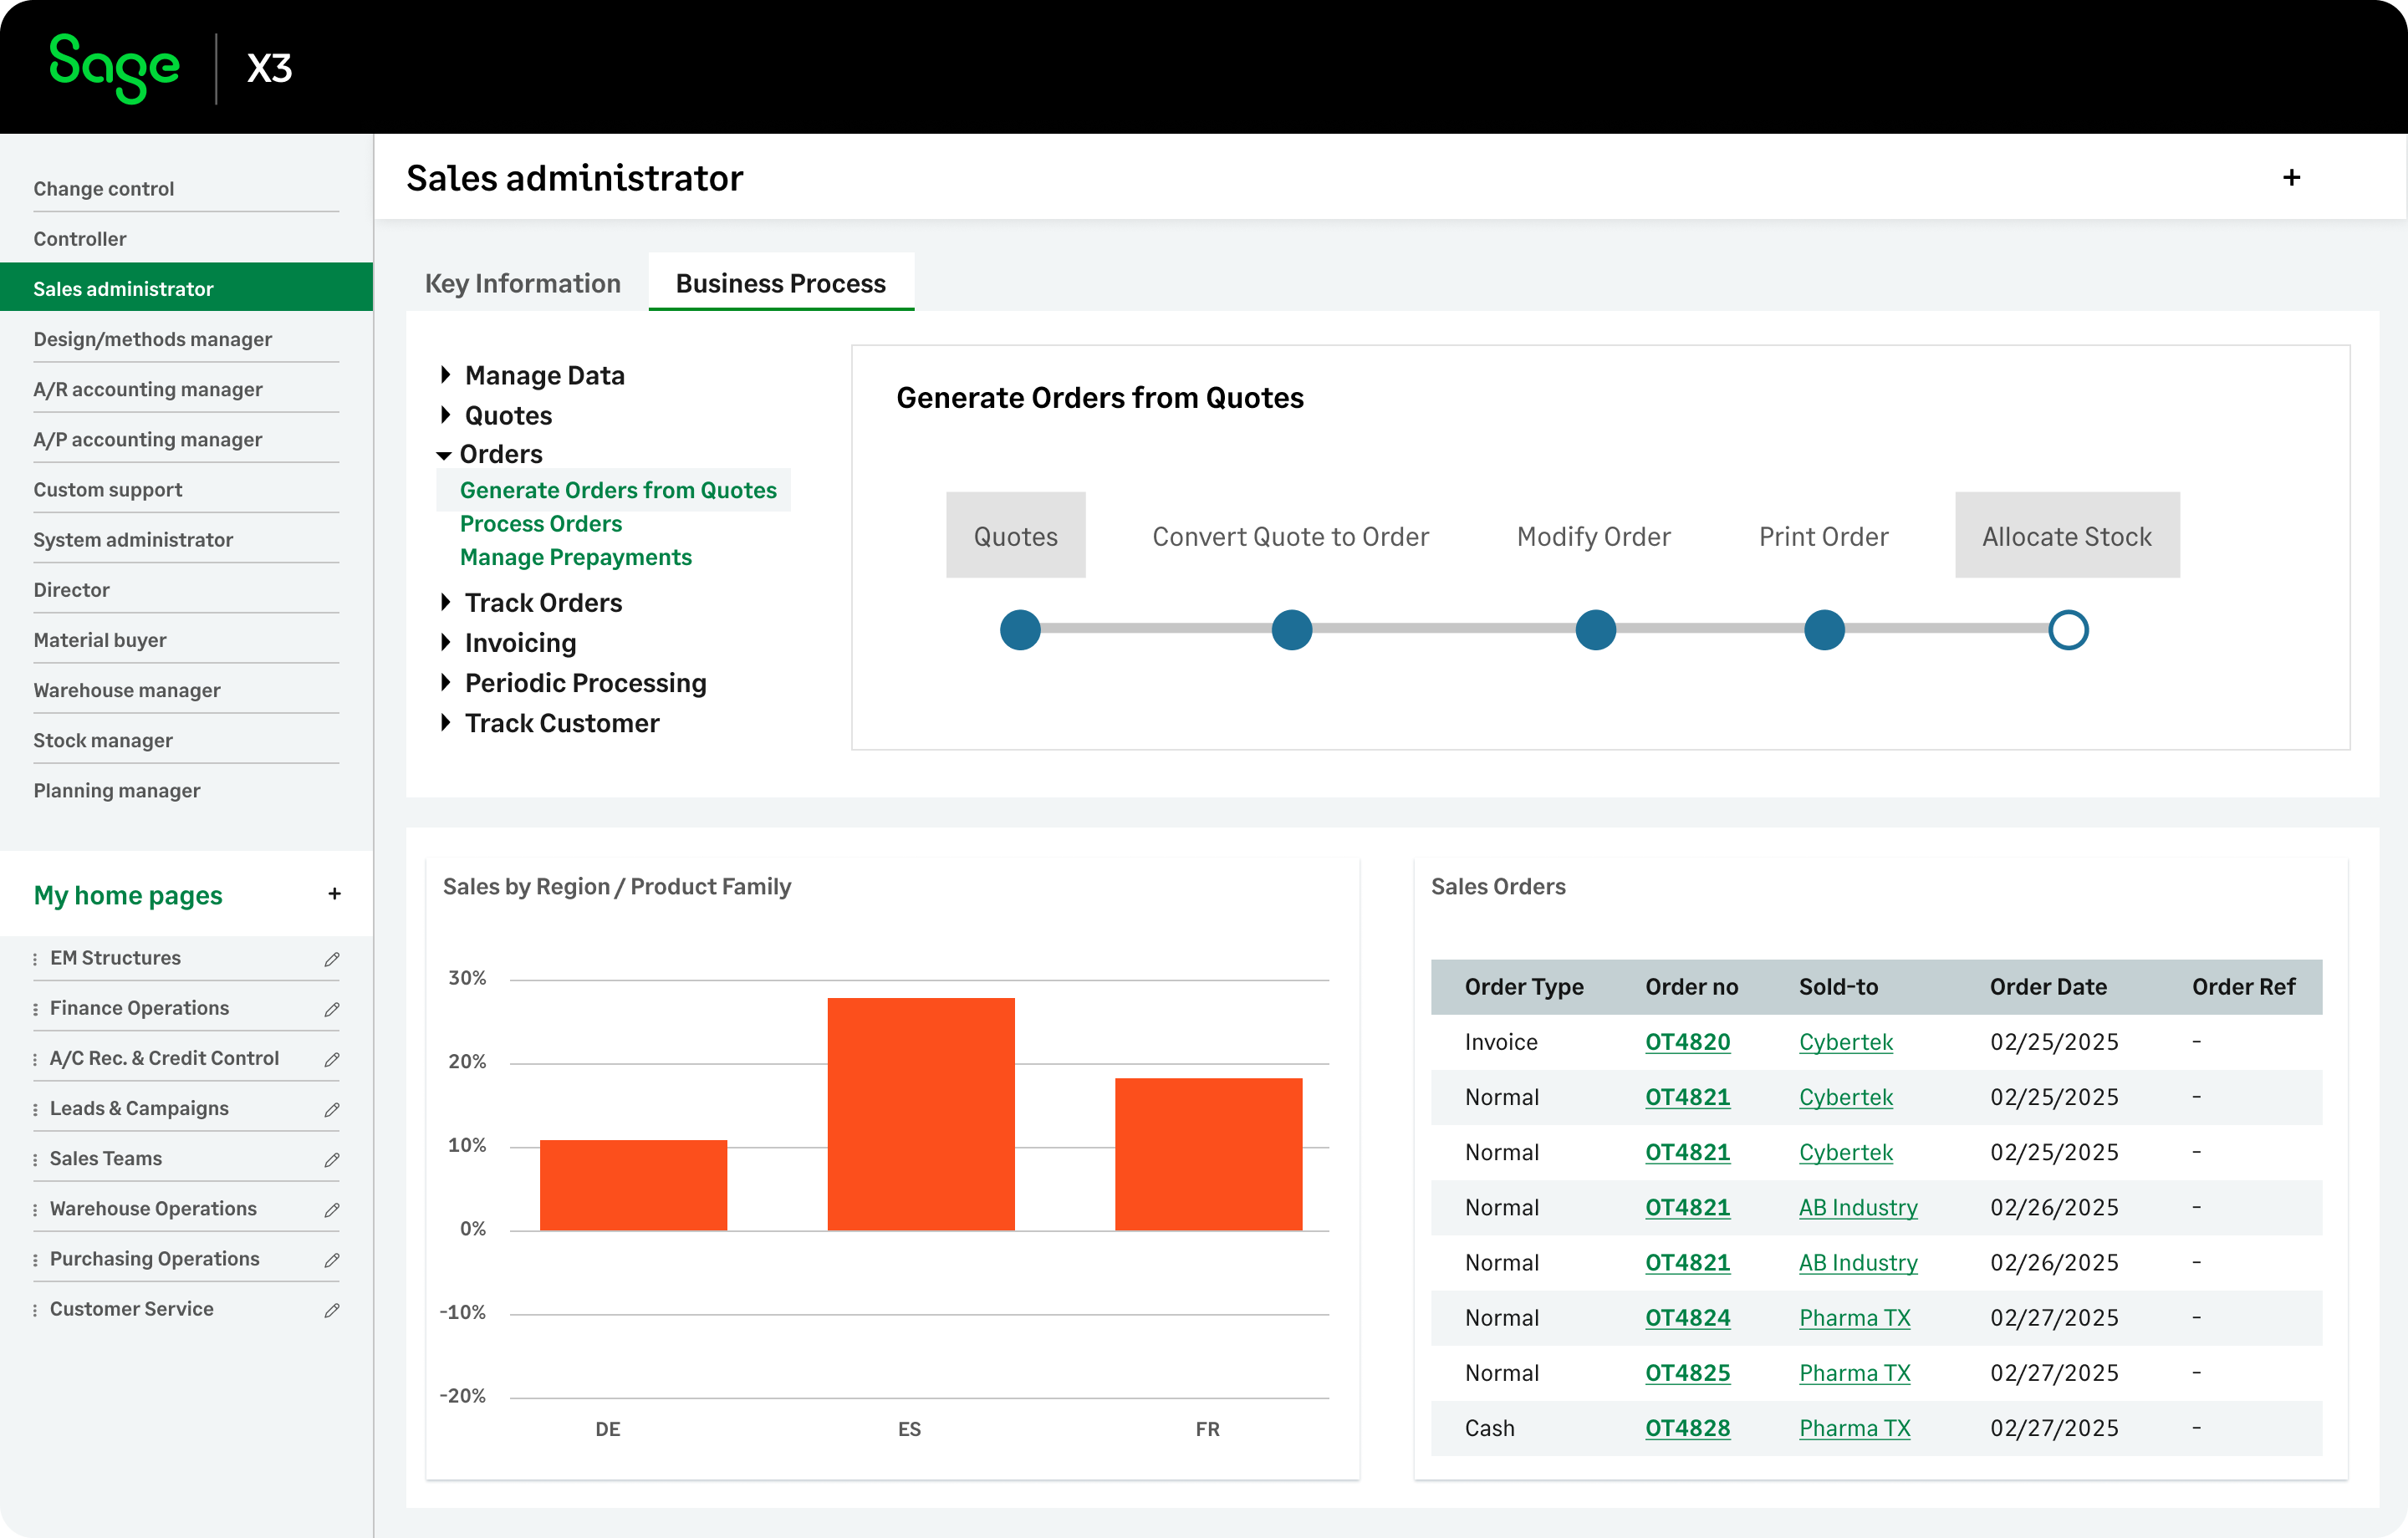
Task: Click the Quotes step dot on progress line
Action: click(1020, 630)
